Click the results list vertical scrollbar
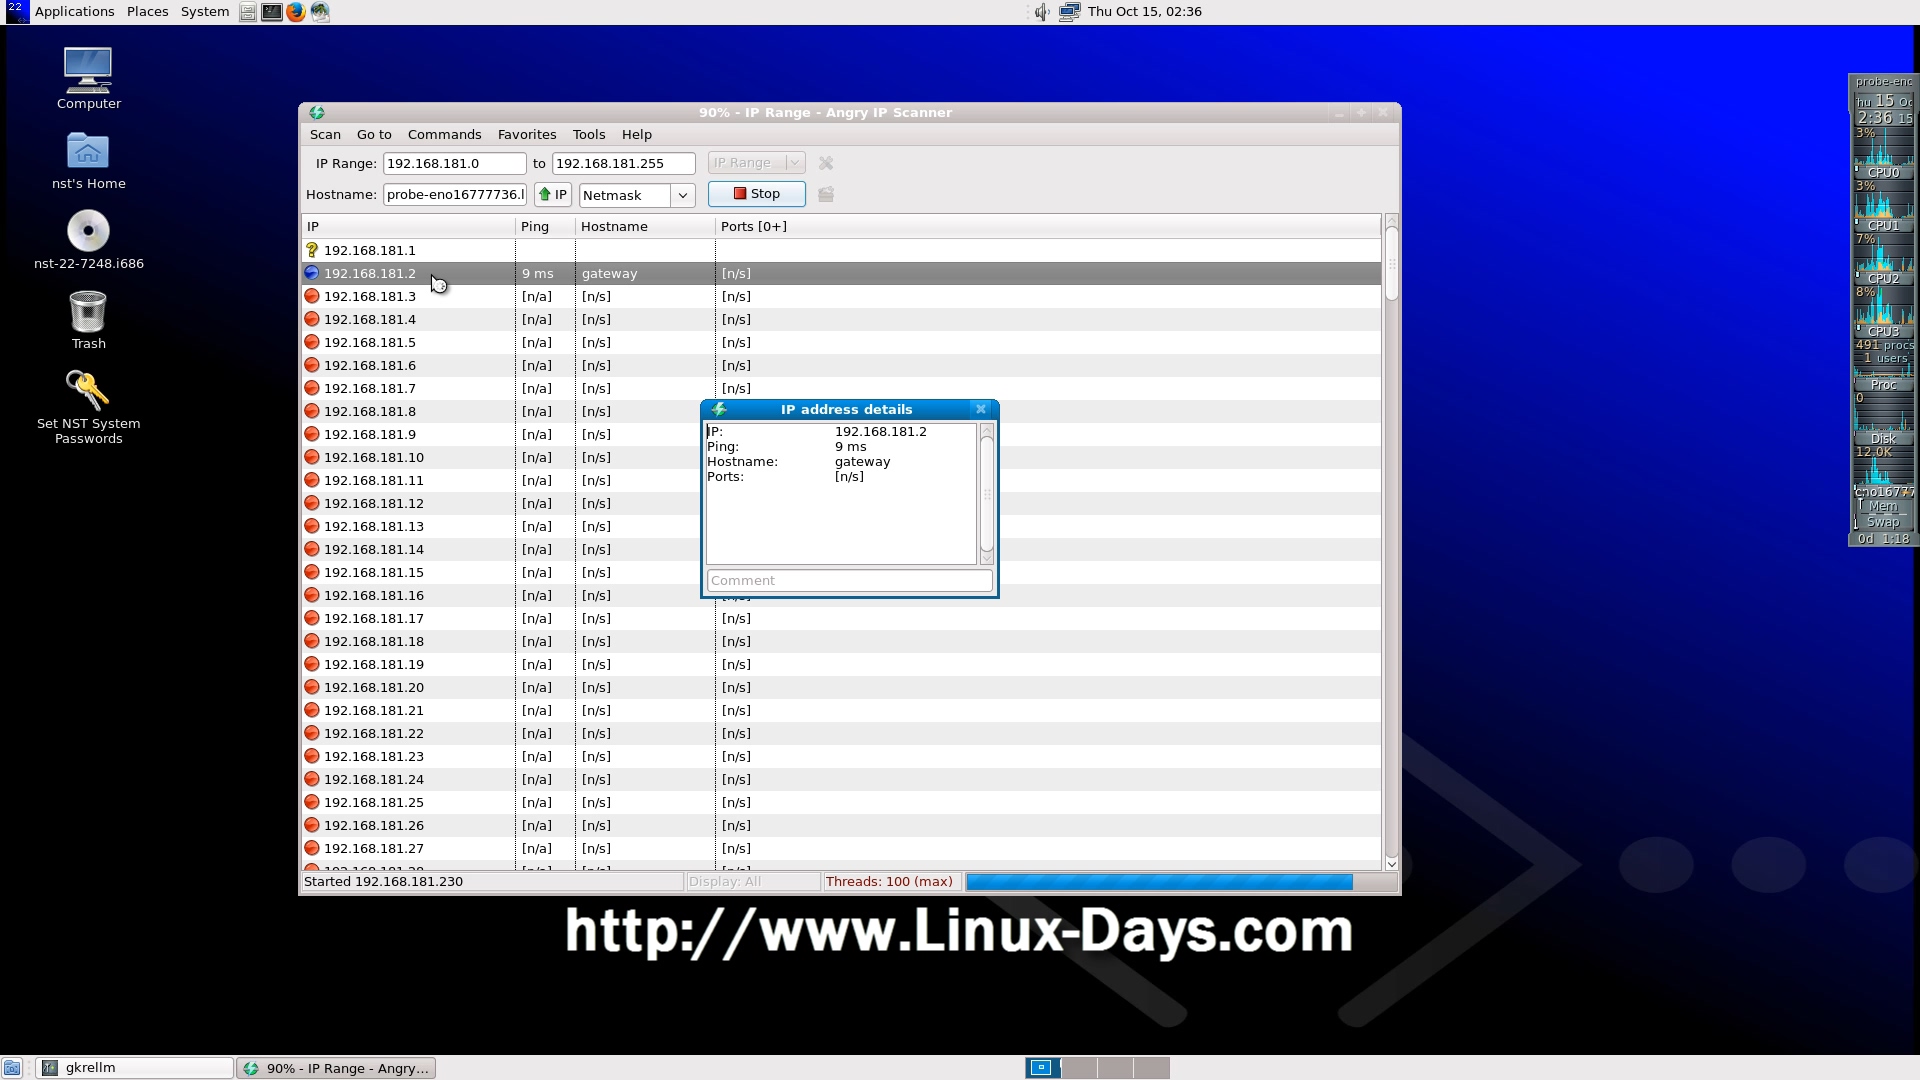This screenshot has width=1920, height=1080. [1391, 541]
